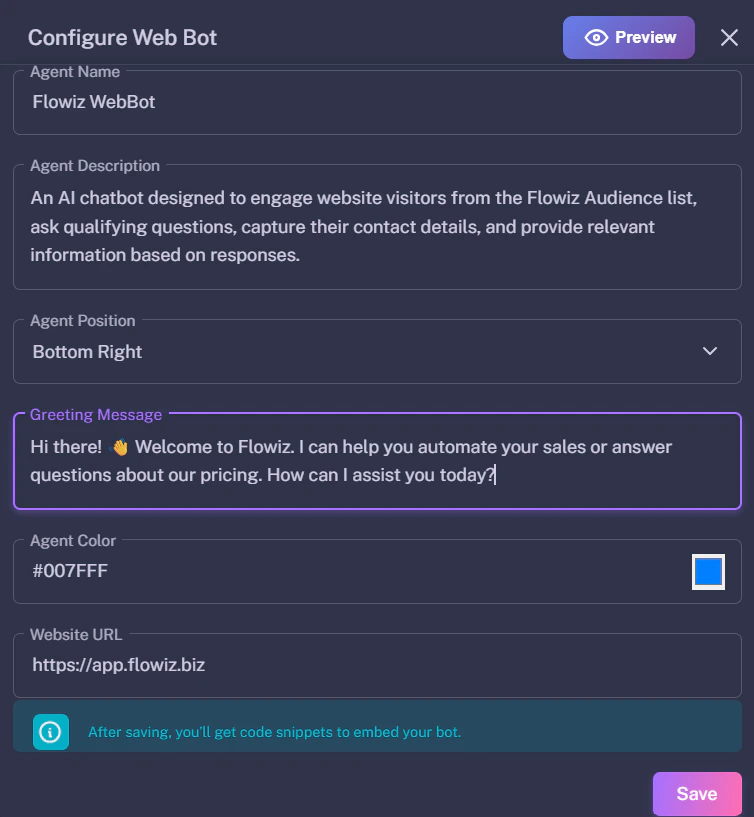The image size is (754, 817).
Task: Click the Preview button
Action: click(x=628, y=37)
